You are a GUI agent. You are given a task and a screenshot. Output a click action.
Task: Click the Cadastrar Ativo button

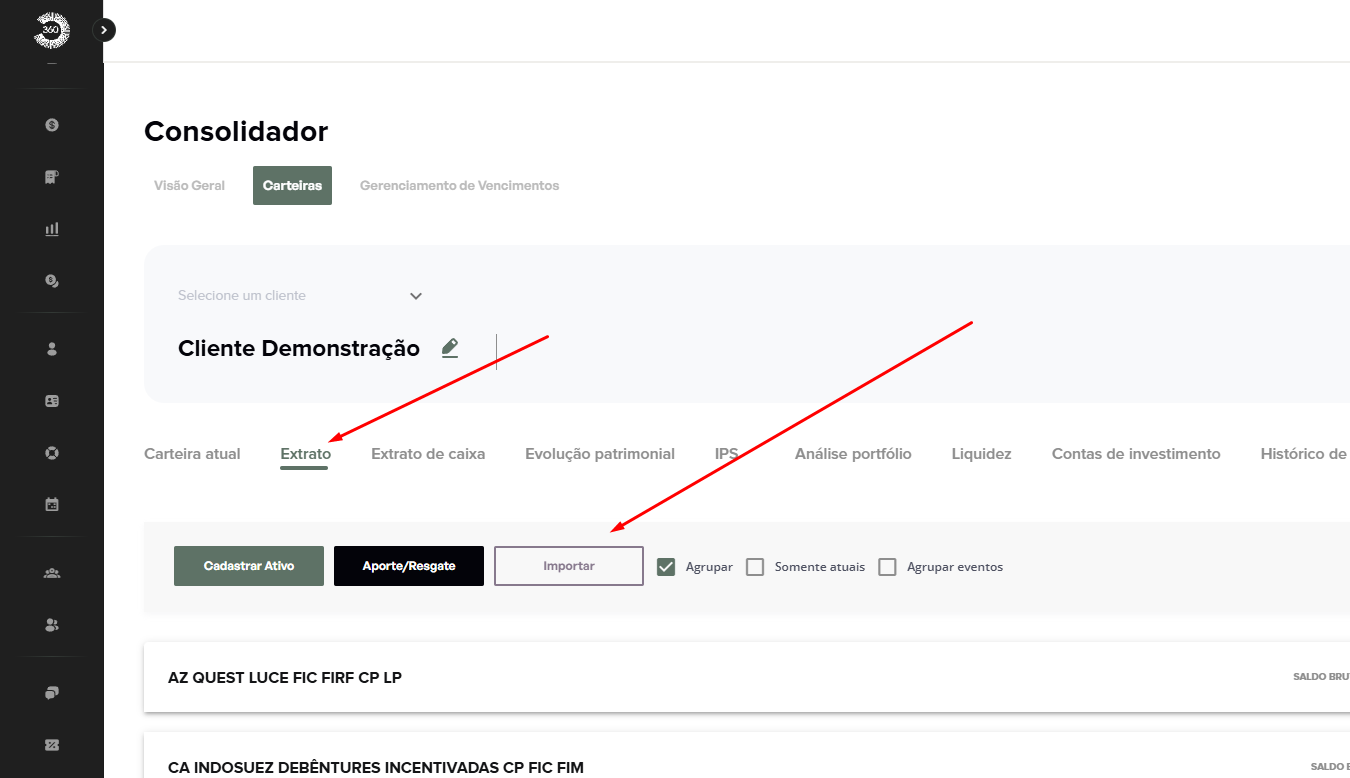249,566
